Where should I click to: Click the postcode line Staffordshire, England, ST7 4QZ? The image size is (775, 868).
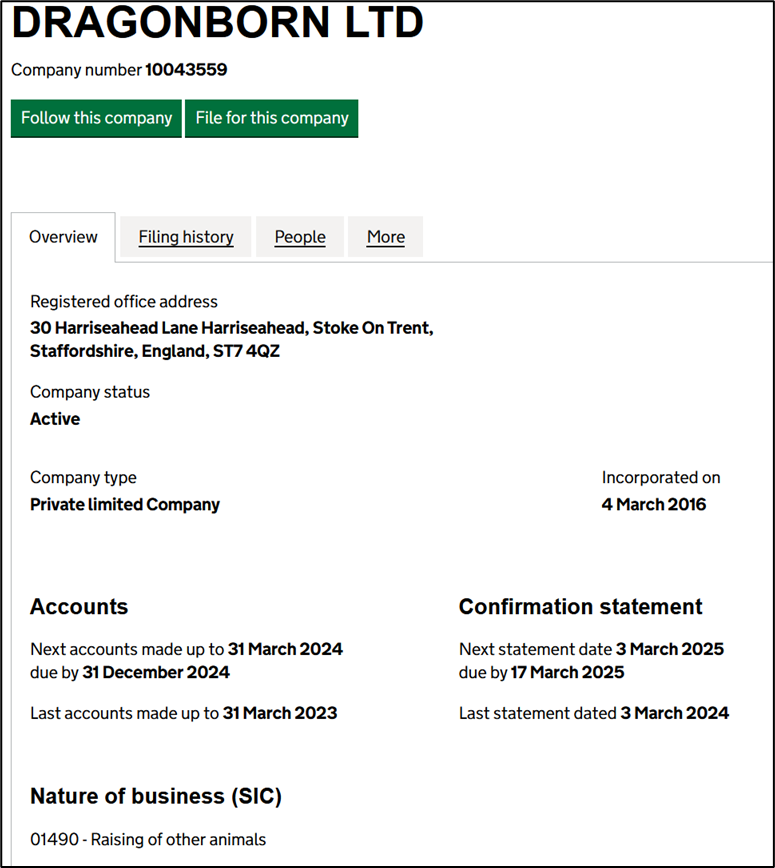[x=155, y=351]
